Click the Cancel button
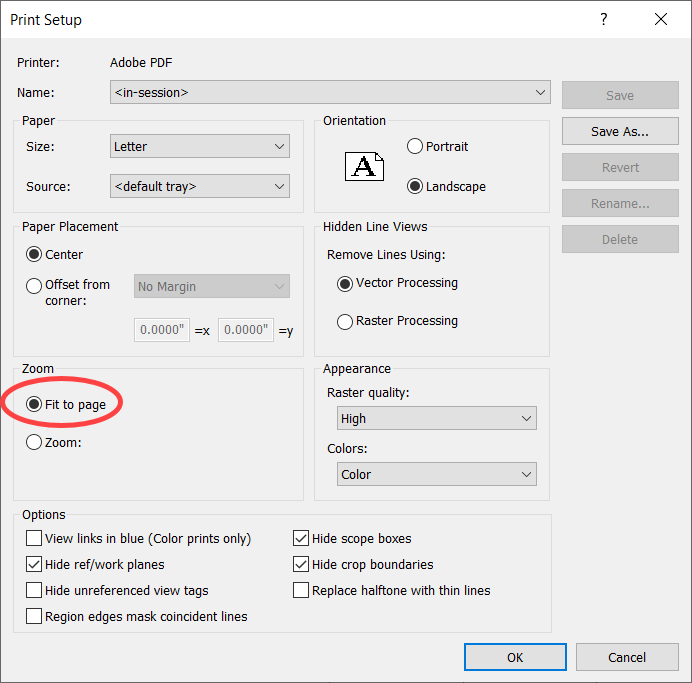This screenshot has width=692, height=683. [627, 657]
